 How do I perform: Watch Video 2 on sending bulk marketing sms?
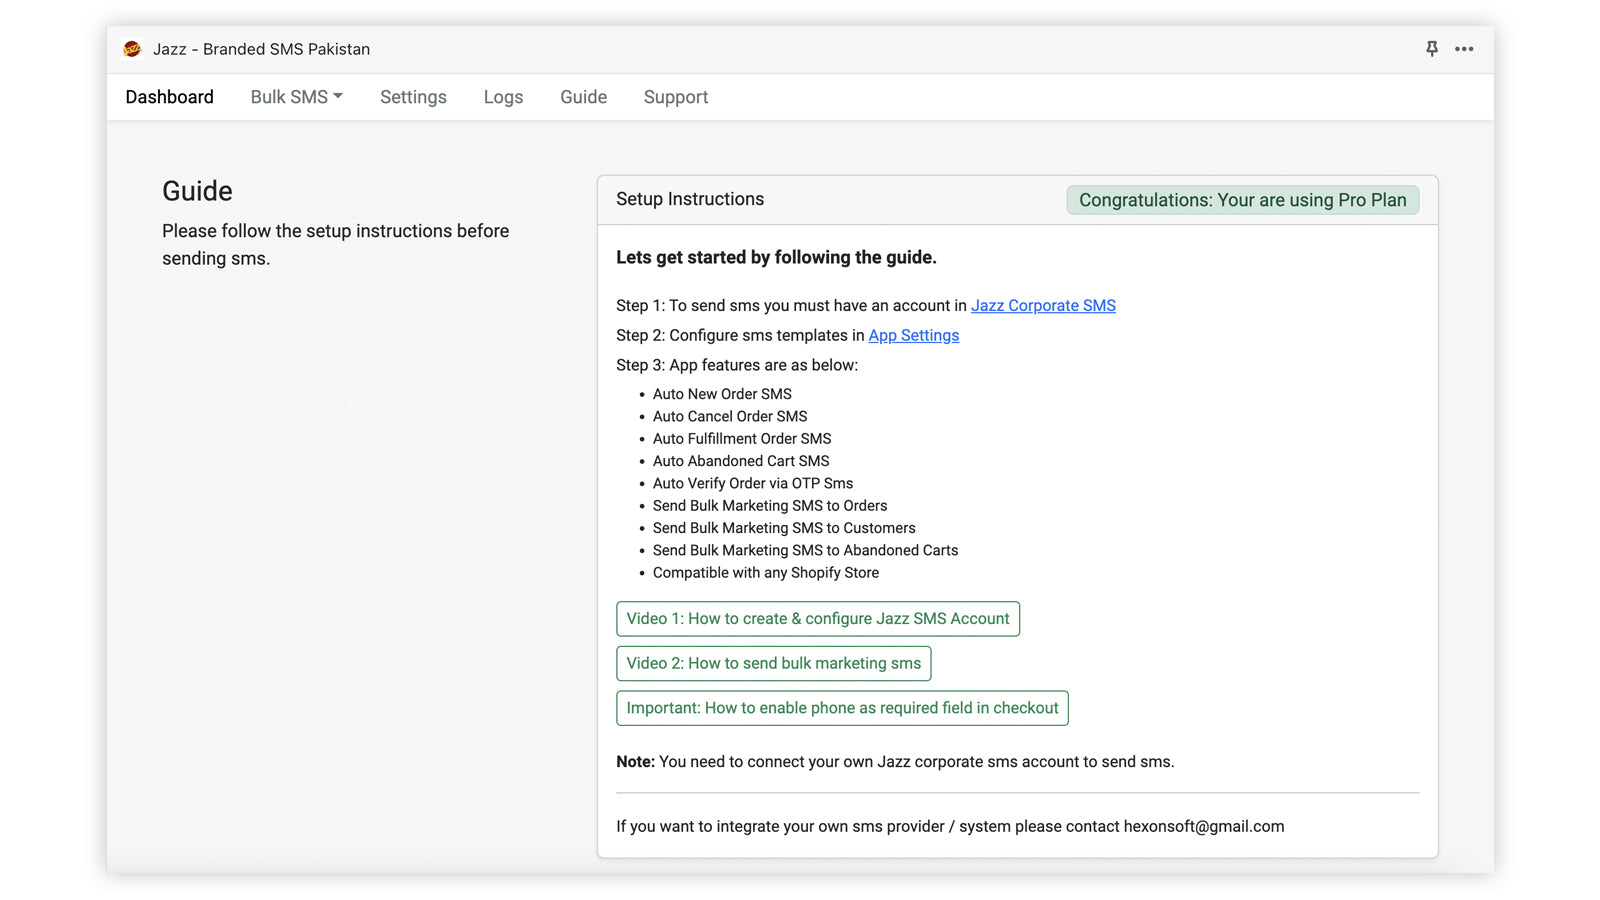coord(773,663)
